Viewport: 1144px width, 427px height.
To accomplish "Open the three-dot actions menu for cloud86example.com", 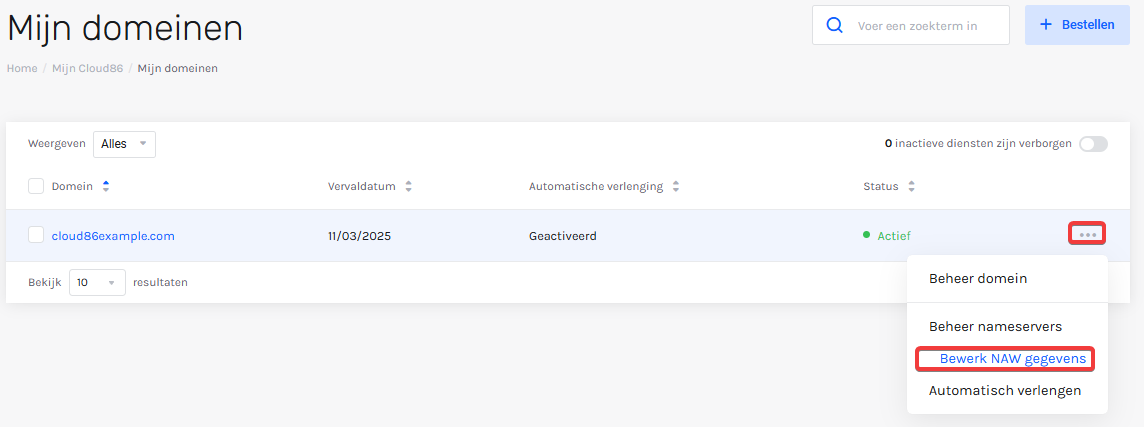I will coord(1087,234).
